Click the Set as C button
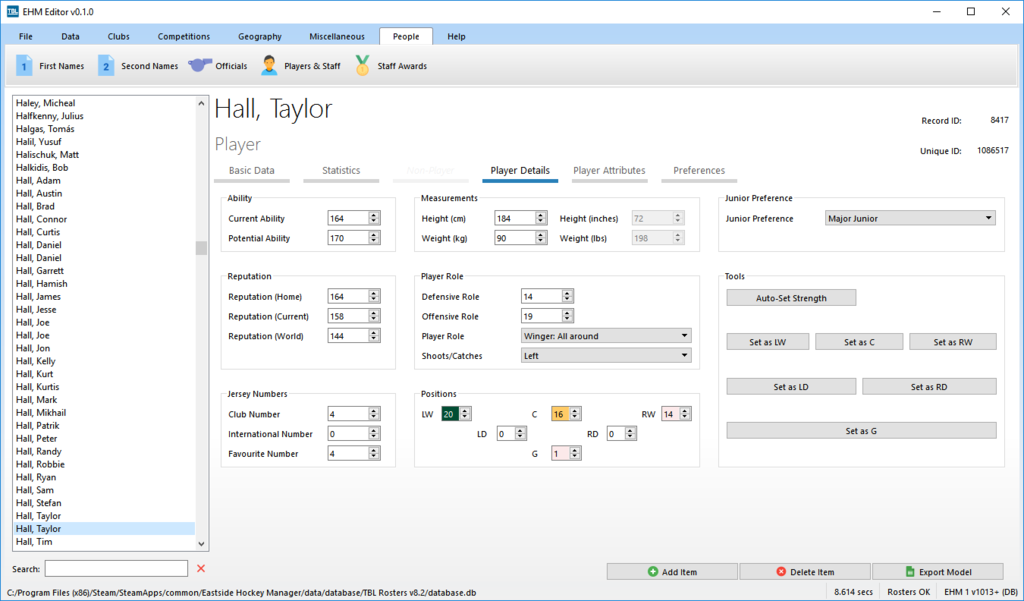The height and width of the screenshot is (601, 1024). [x=859, y=342]
